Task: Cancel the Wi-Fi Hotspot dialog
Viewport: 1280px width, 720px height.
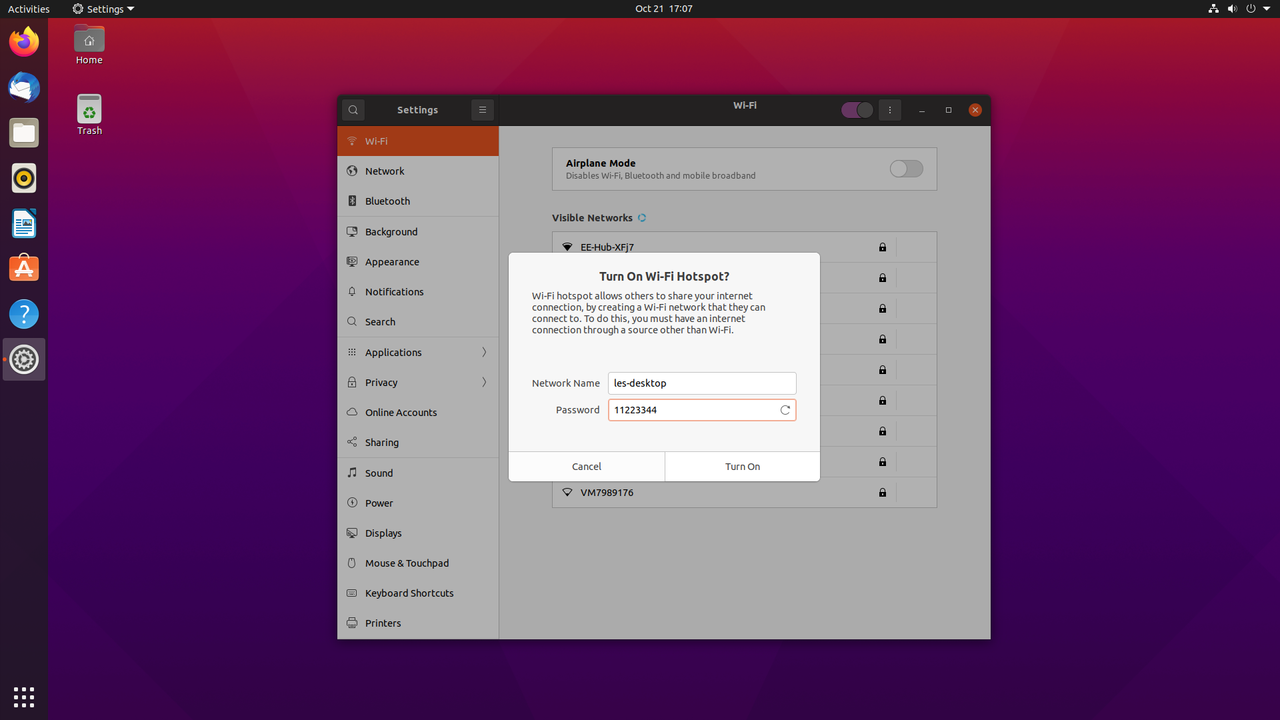Action: [587, 467]
